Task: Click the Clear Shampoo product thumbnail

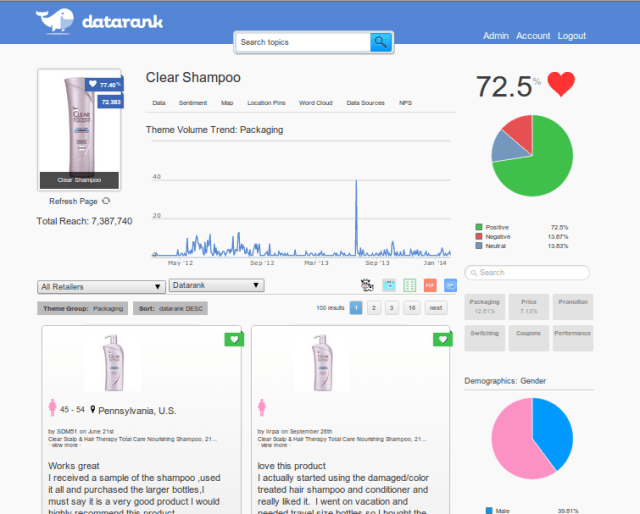Action: [79, 129]
